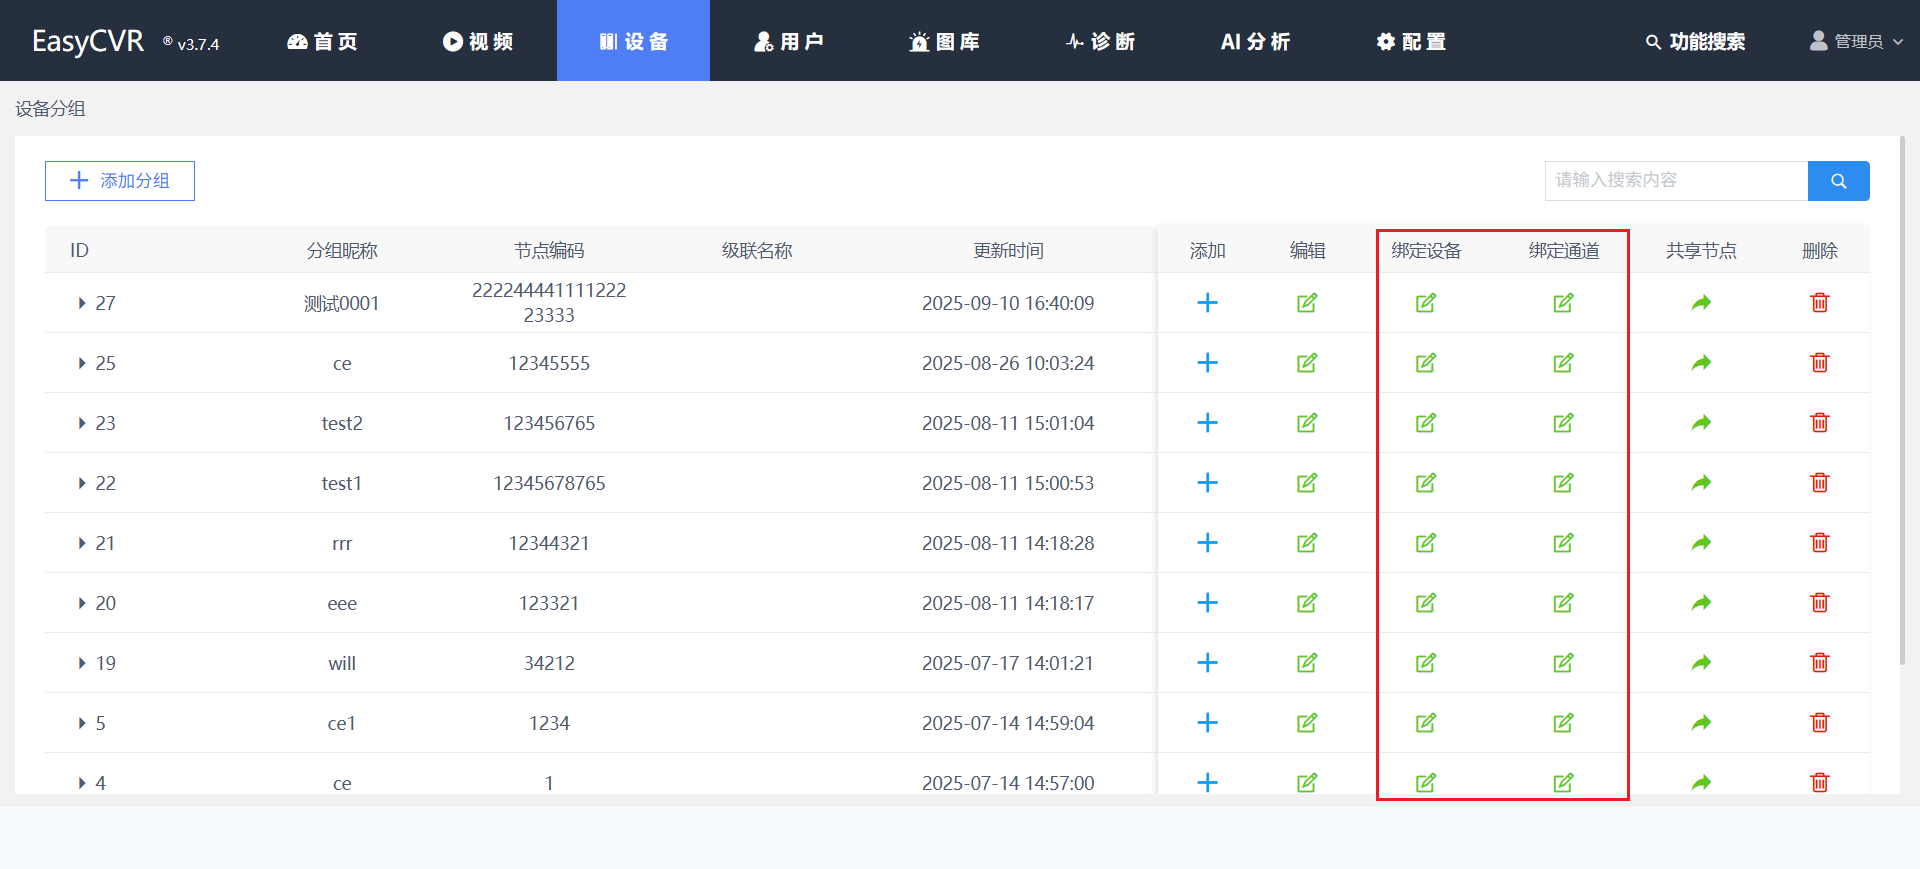Delete the group named eee
The image size is (1920, 869).
(x=1819, y=603)
